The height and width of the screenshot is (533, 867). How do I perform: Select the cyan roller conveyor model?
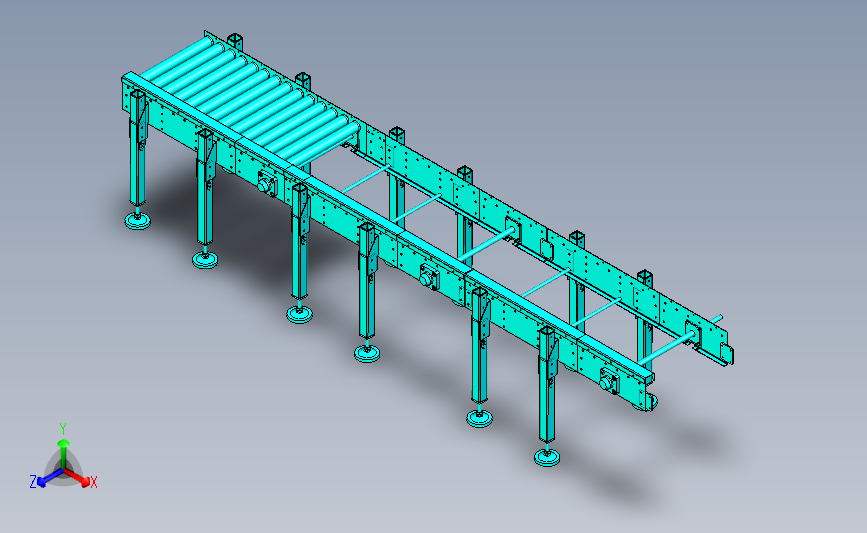(427, 248)
